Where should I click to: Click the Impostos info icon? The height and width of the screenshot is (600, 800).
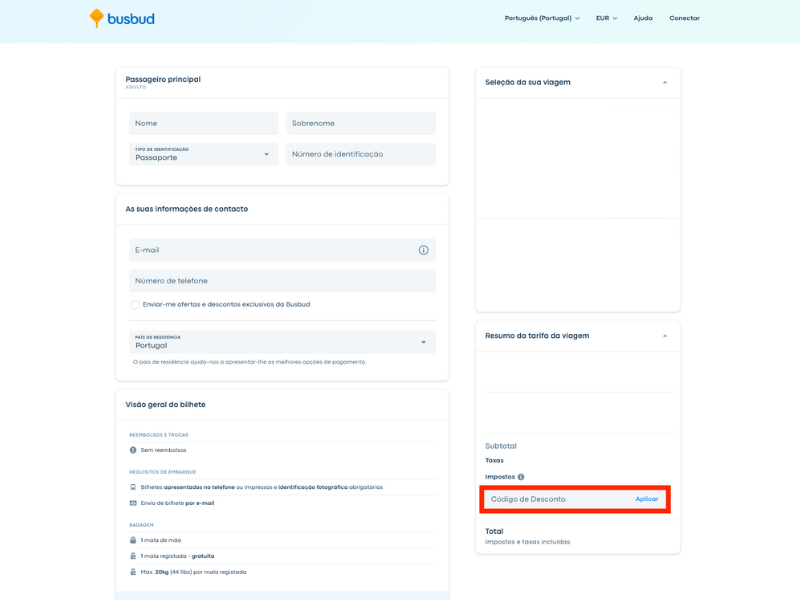[521, 477]
